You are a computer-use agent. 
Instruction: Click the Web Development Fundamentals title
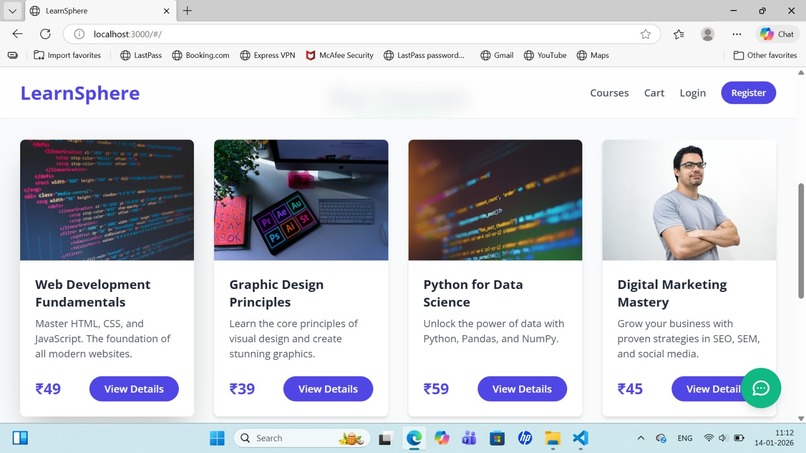click(93, 293)
